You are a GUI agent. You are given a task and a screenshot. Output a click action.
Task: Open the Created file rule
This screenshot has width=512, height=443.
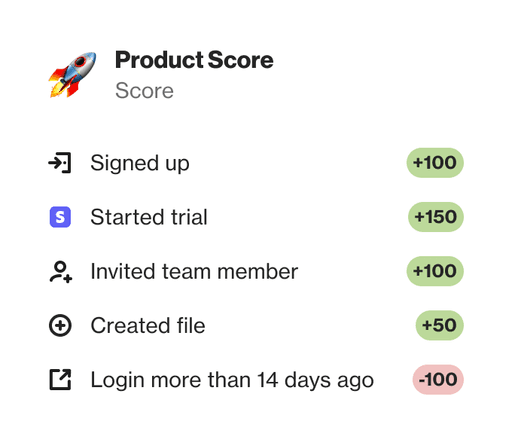click(148, 325)
